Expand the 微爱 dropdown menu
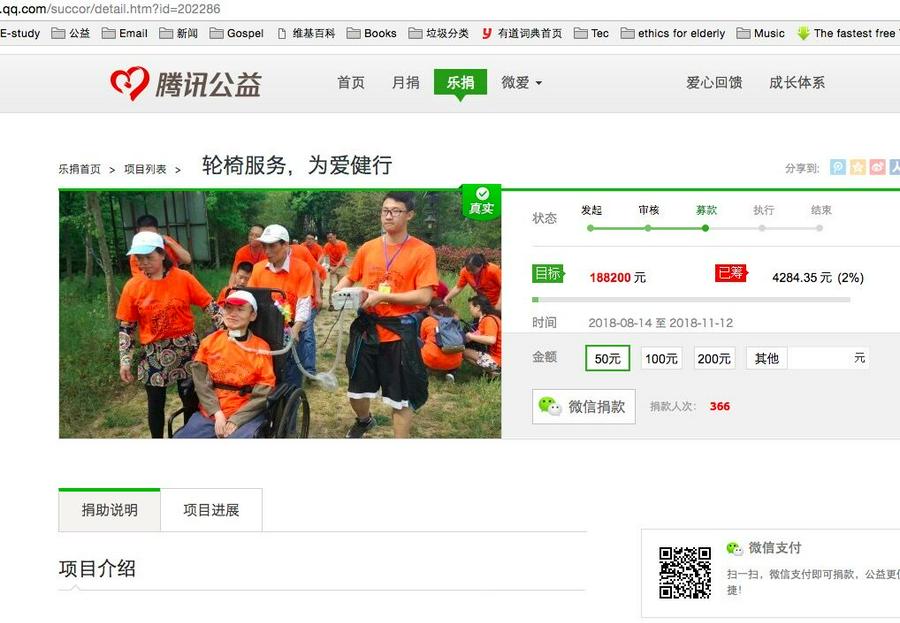 [521, 83]
